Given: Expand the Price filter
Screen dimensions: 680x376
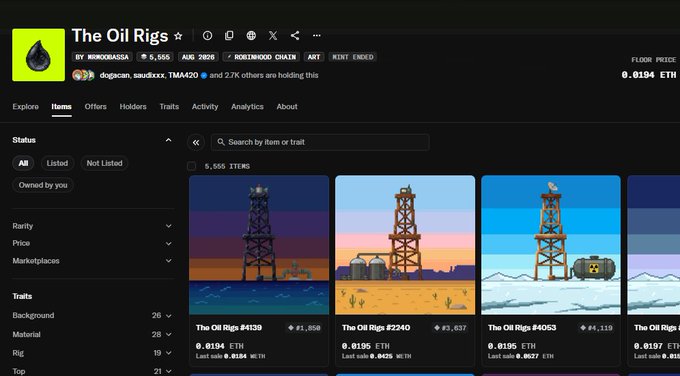Looking at the screenshot, I should [92, 243].
